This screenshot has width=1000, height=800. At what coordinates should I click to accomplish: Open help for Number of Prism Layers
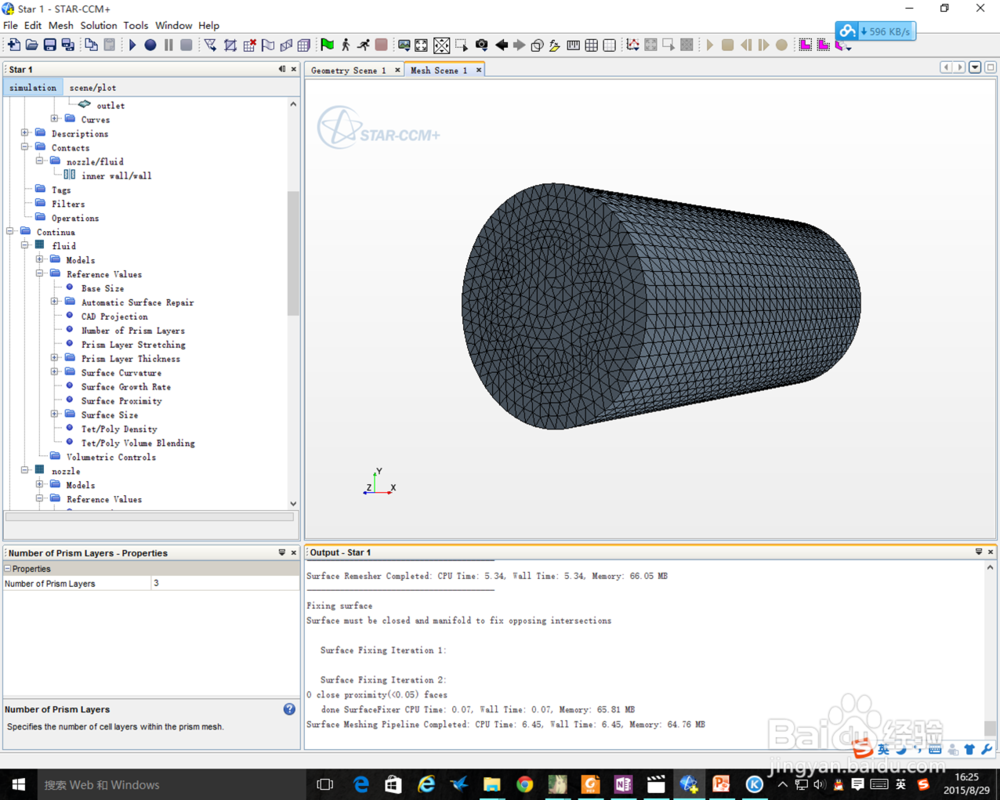tap(289, 709)
